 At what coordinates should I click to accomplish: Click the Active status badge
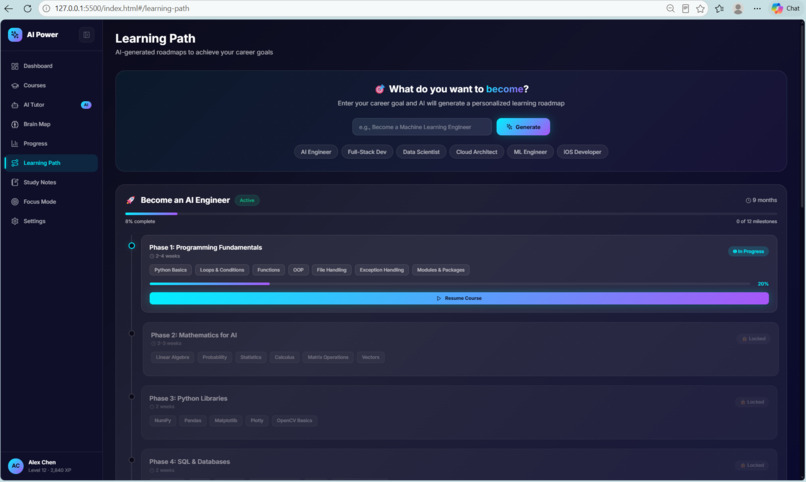point(247,200)
